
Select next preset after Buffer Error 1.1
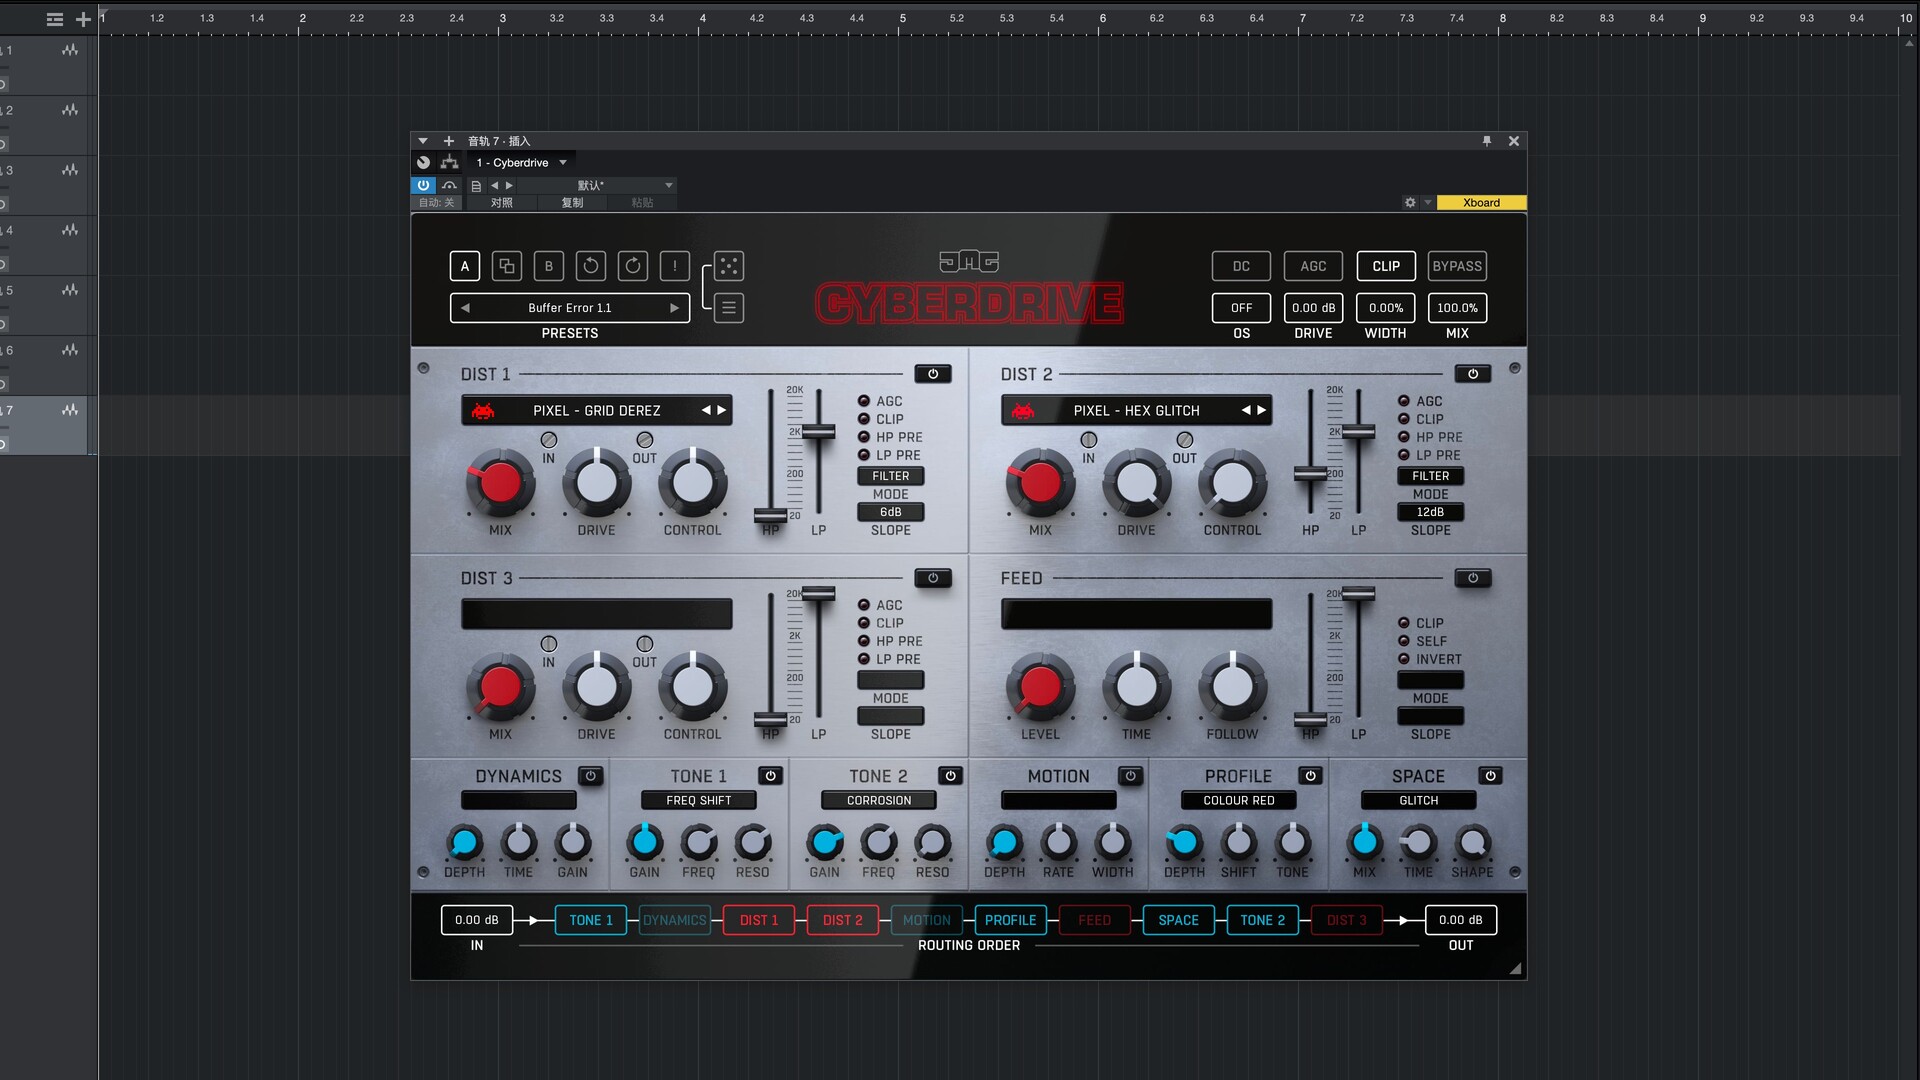[x=674, y=308]
